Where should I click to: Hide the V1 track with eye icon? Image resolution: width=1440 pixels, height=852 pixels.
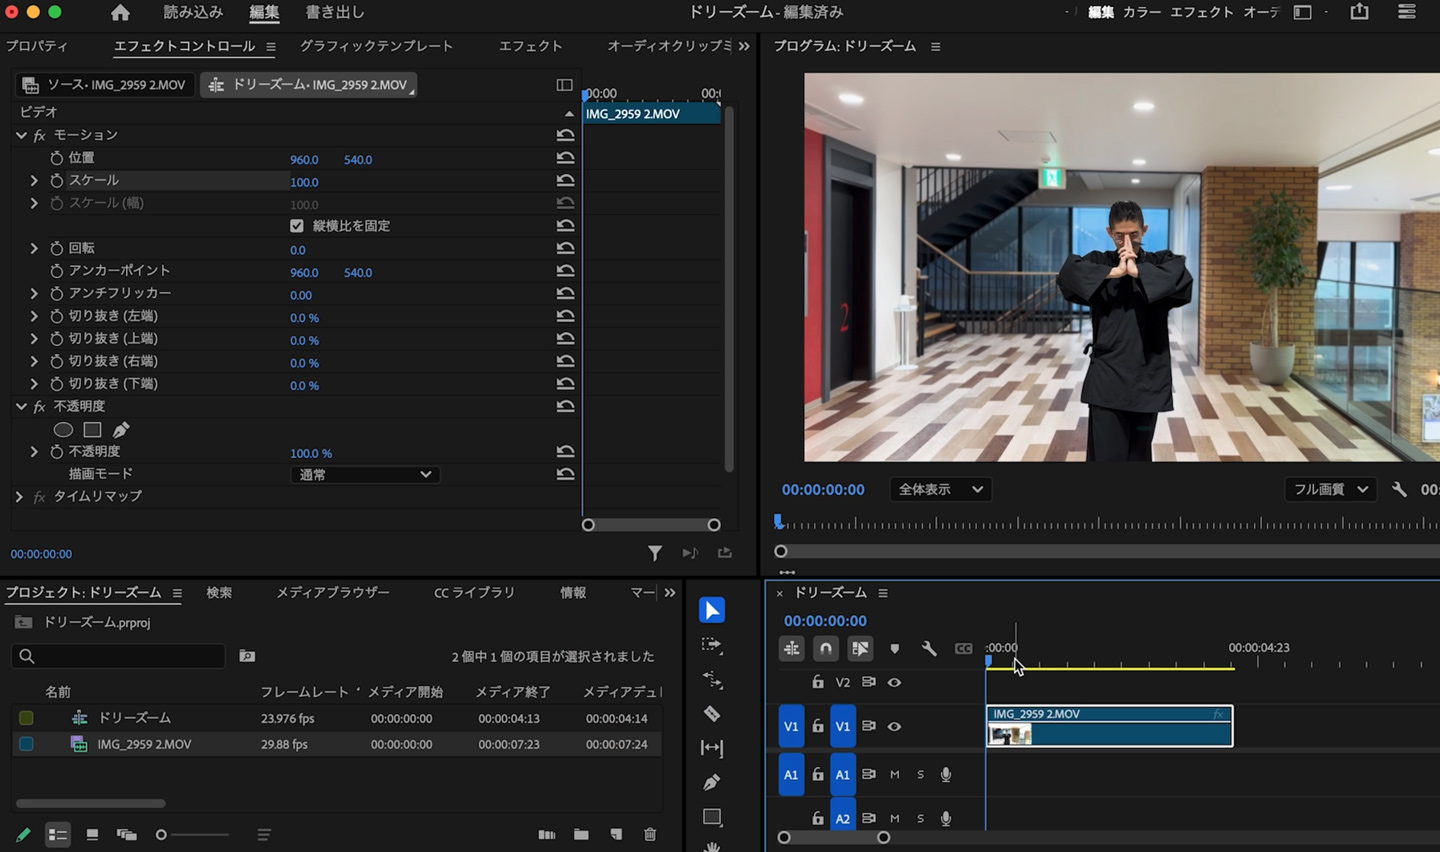pyautogui.click(x=894, y=727)
